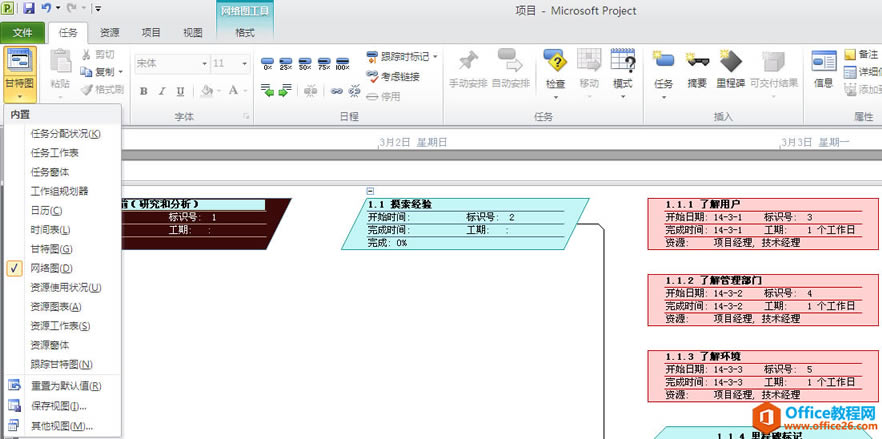Click the 跟踪时标记 icon

(372, 56)
